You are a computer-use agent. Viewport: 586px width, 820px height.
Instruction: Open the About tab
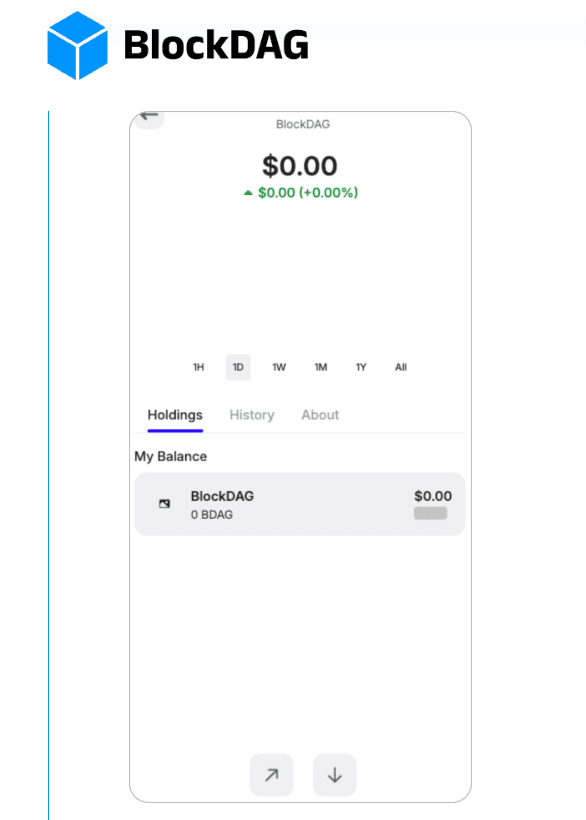(x=320, y=415)
